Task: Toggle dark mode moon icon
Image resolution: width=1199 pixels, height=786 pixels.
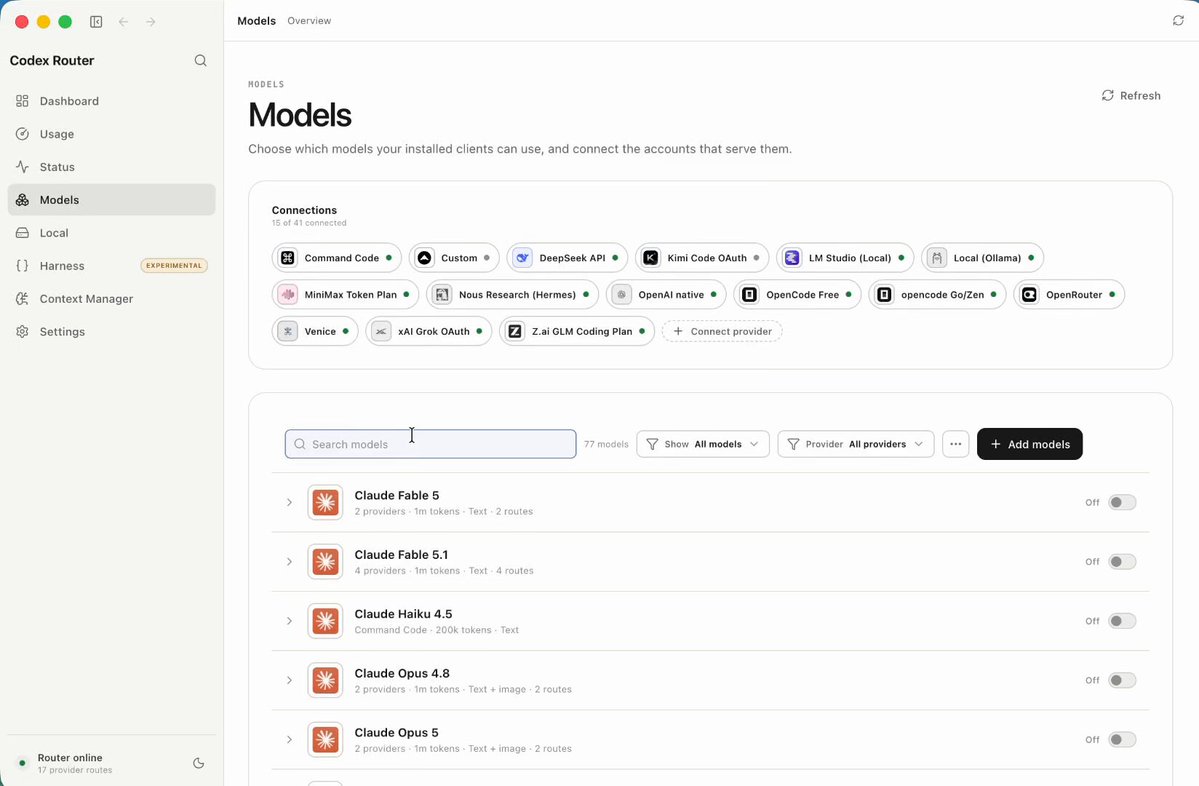Action: 199,763
